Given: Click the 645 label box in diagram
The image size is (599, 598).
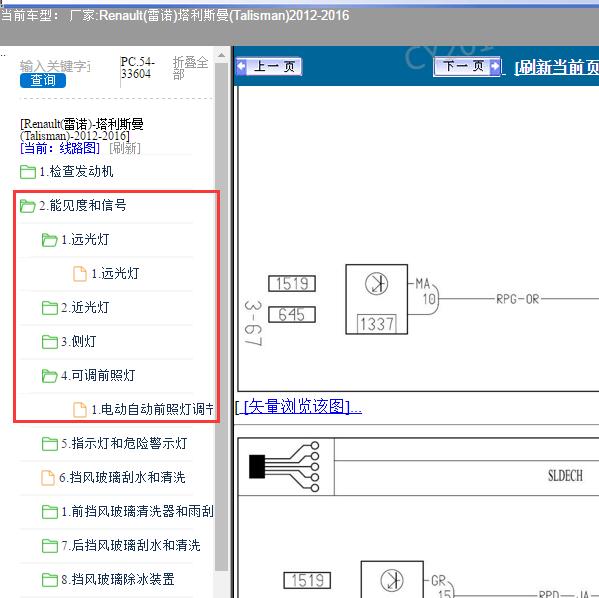Looking at the screenshot, I should click(x=292, y=315).
